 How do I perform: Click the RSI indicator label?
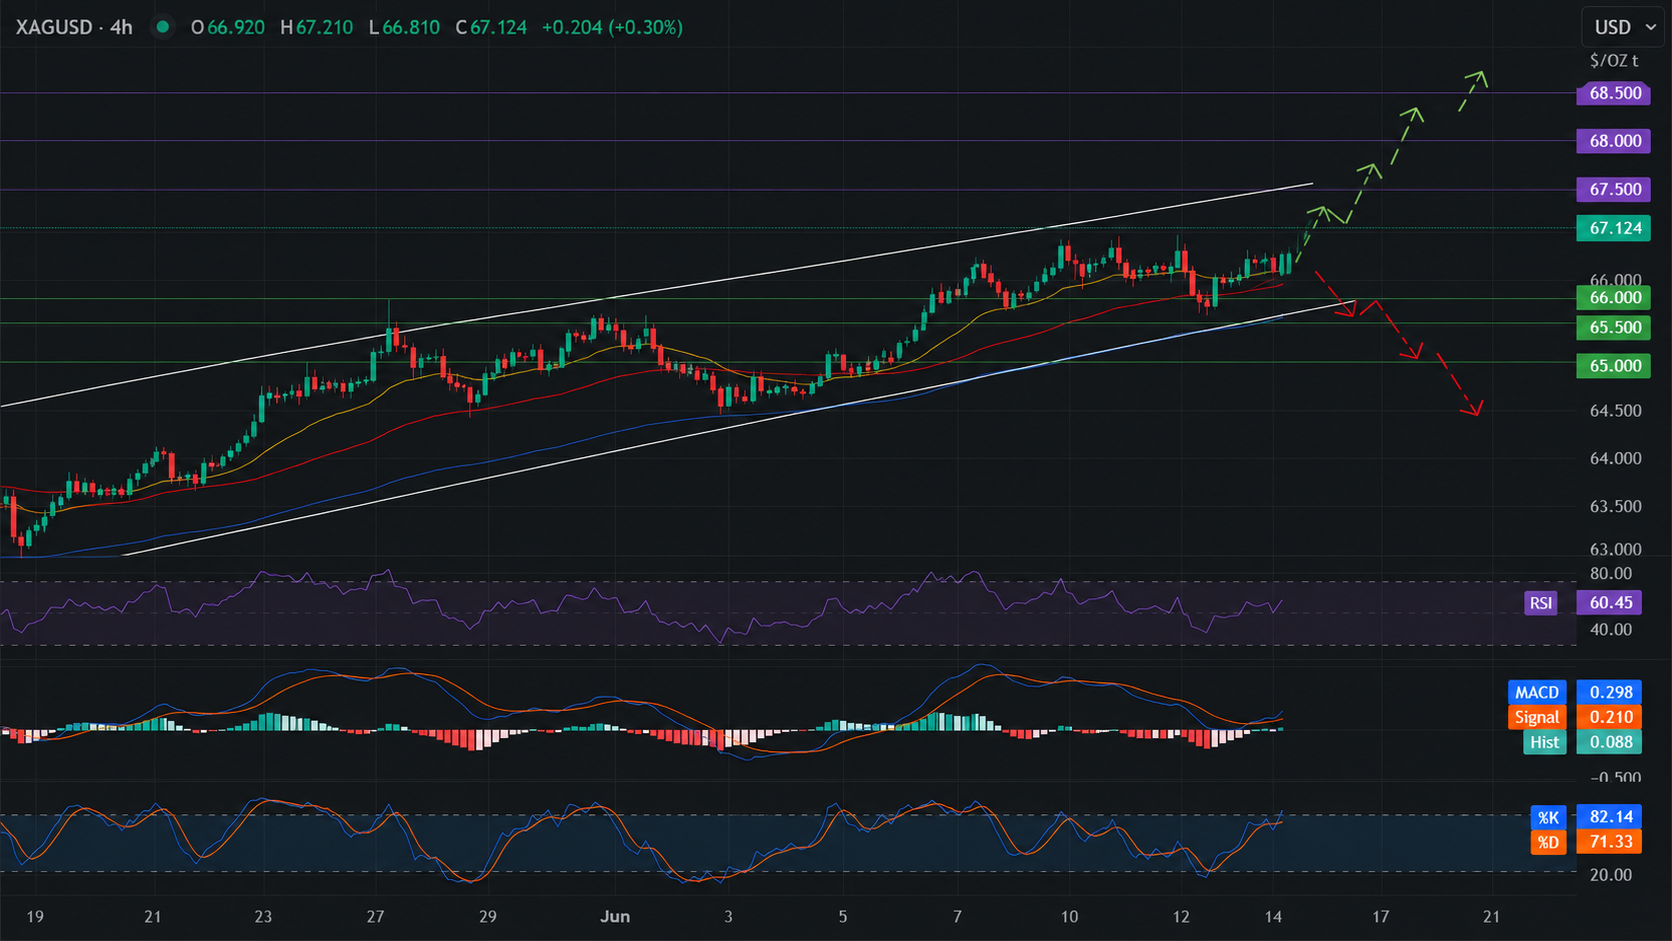(1541, 602)
